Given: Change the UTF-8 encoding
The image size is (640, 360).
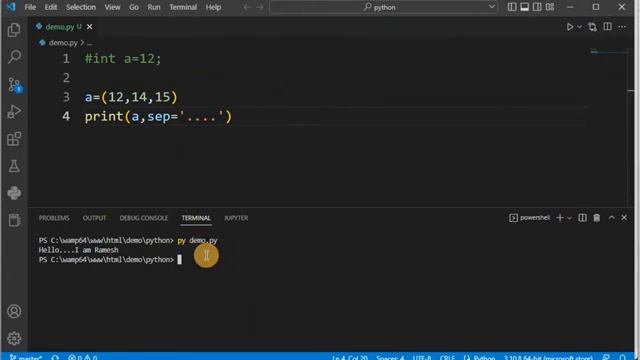Looking at the screenshot, I should [422, 357].
